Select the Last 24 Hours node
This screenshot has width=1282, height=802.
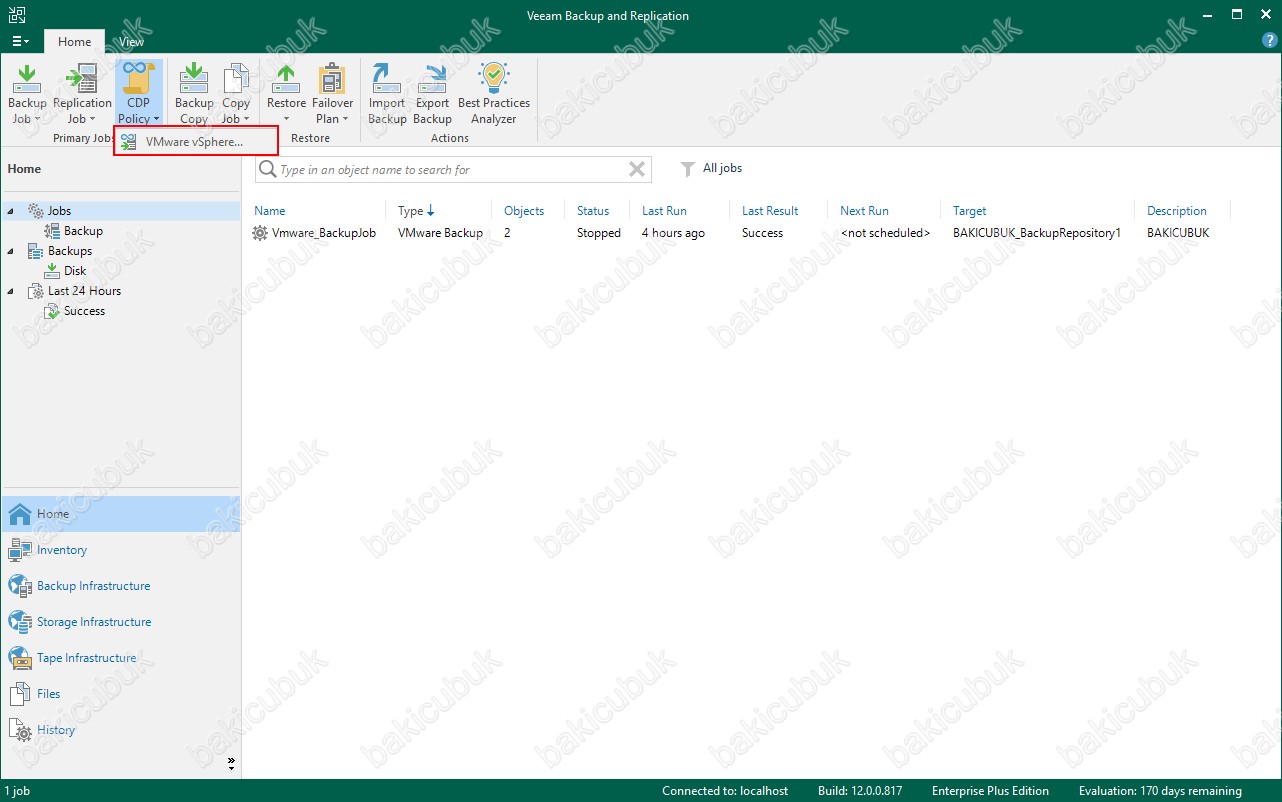click(x=84, y=291)
